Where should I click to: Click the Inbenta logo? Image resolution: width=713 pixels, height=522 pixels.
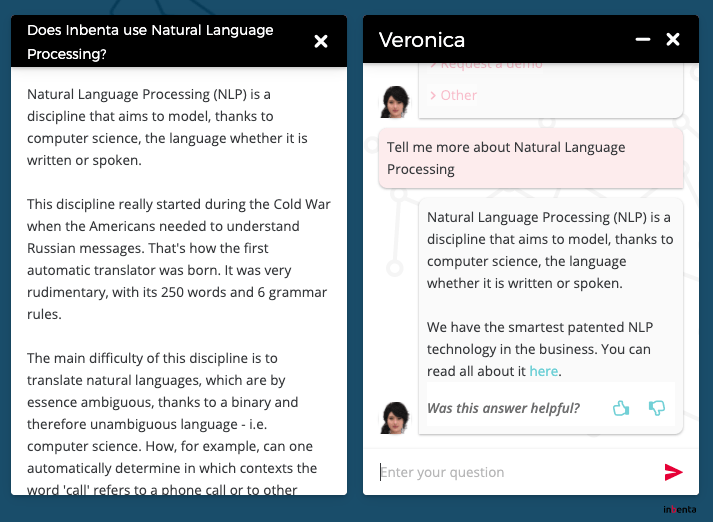679,510
